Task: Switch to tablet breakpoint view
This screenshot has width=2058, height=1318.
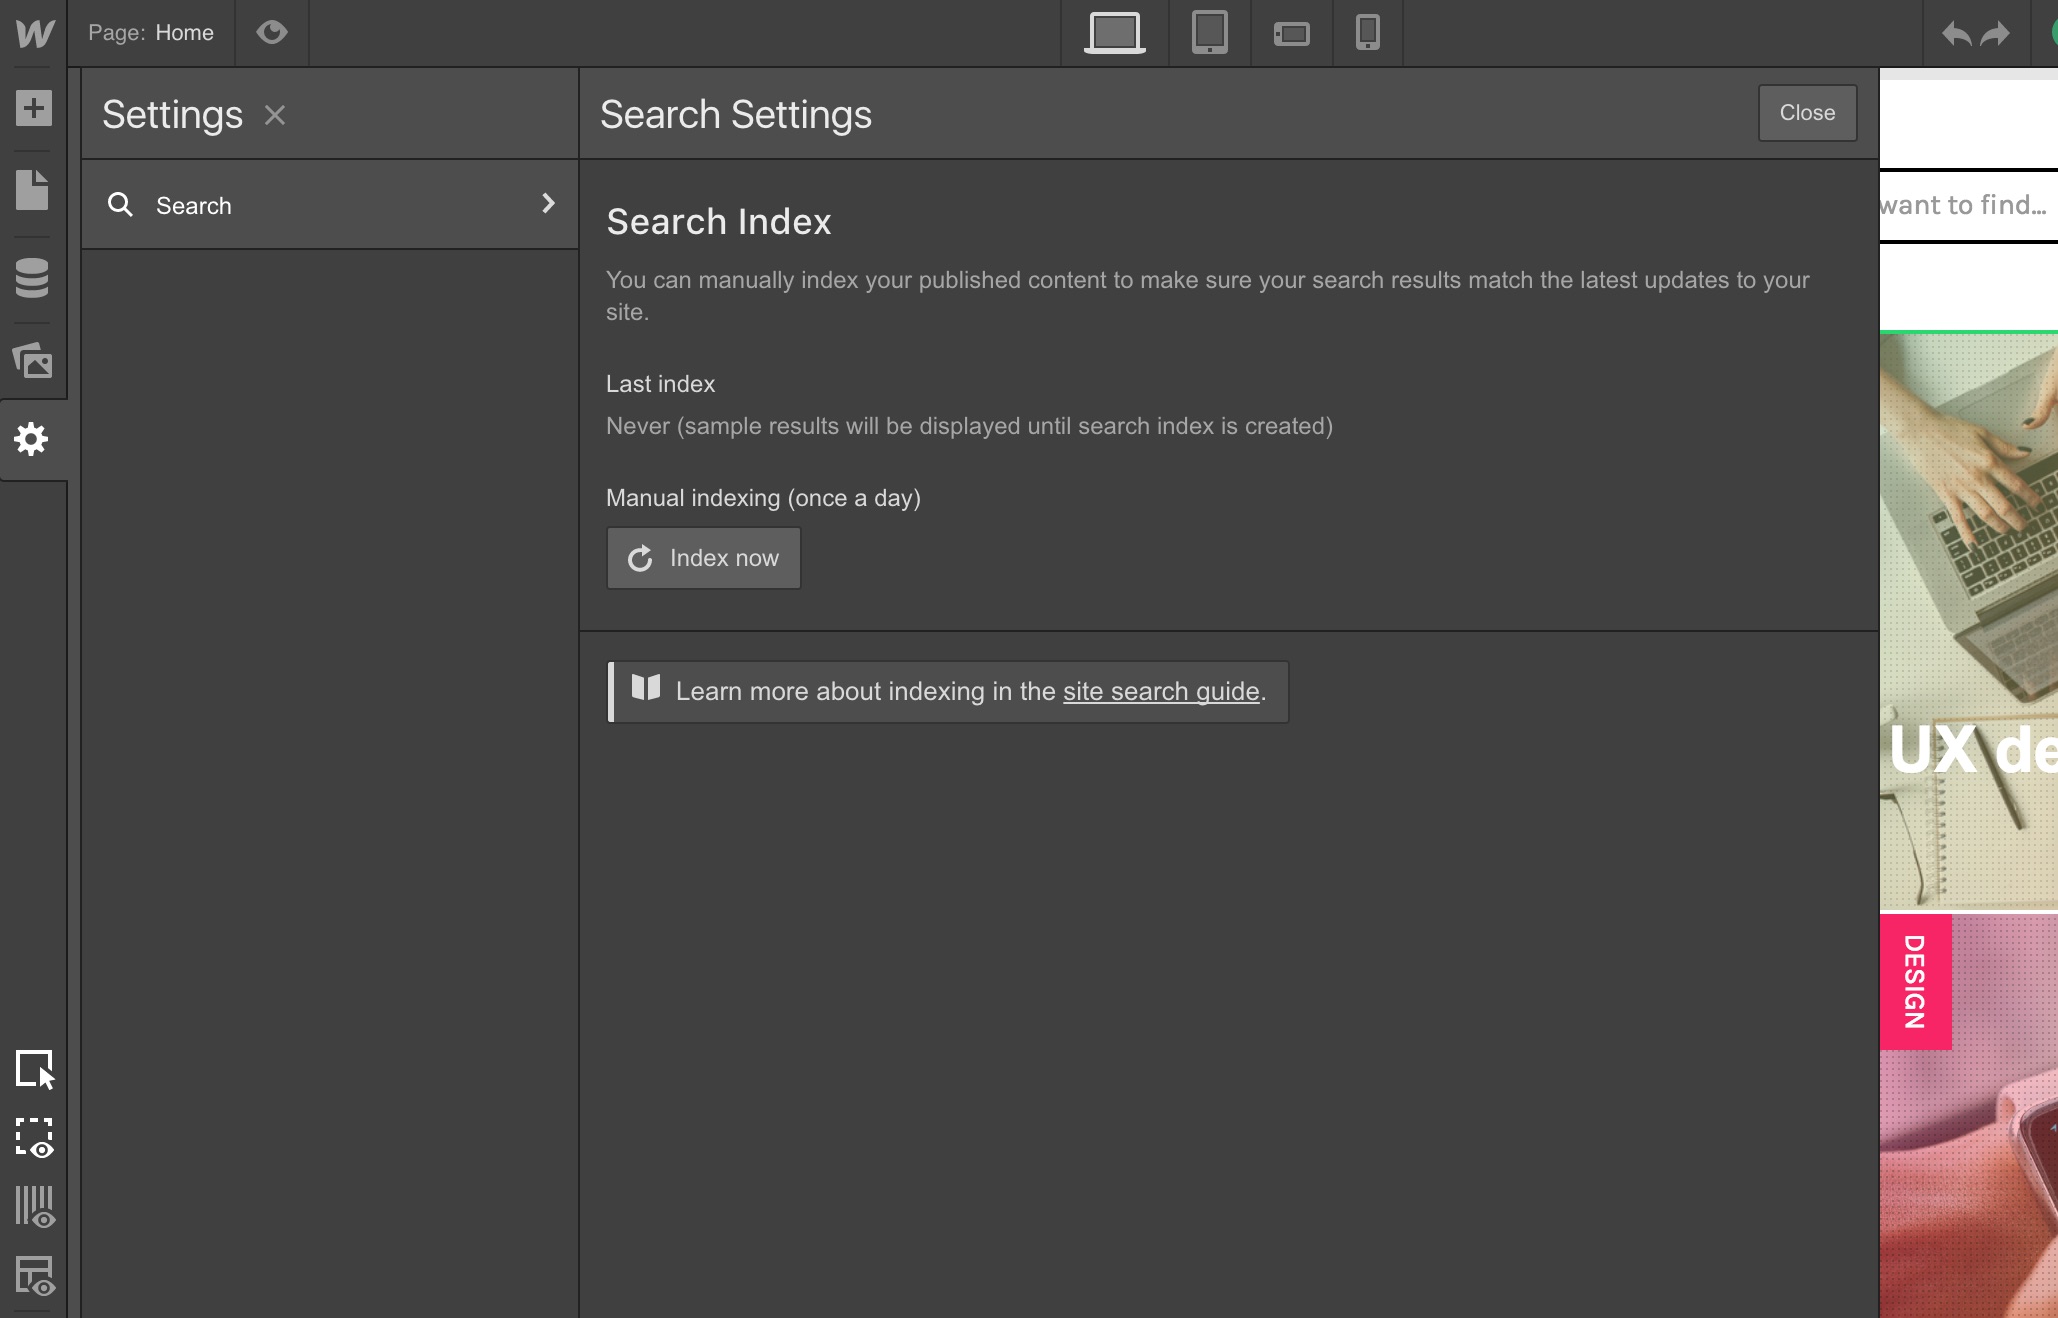Action: (x=1209, y=33)
